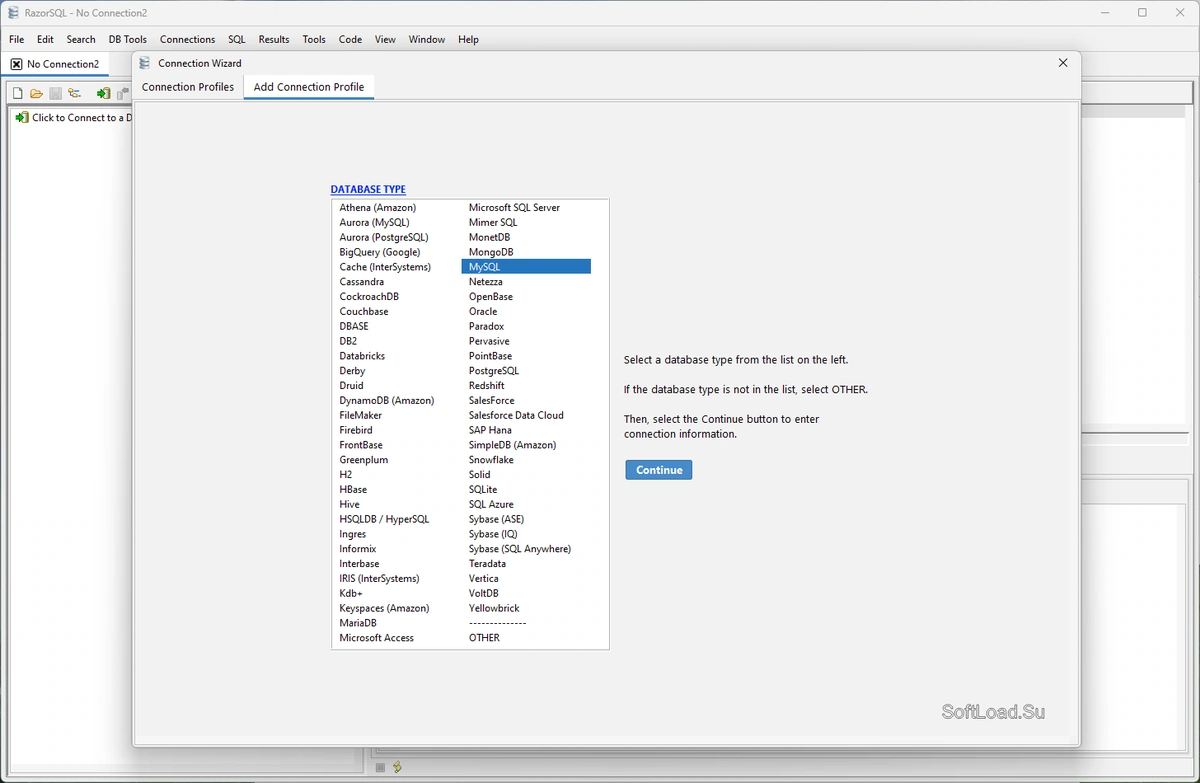Click the tree-structure toolbar icon

coord(74,93)
